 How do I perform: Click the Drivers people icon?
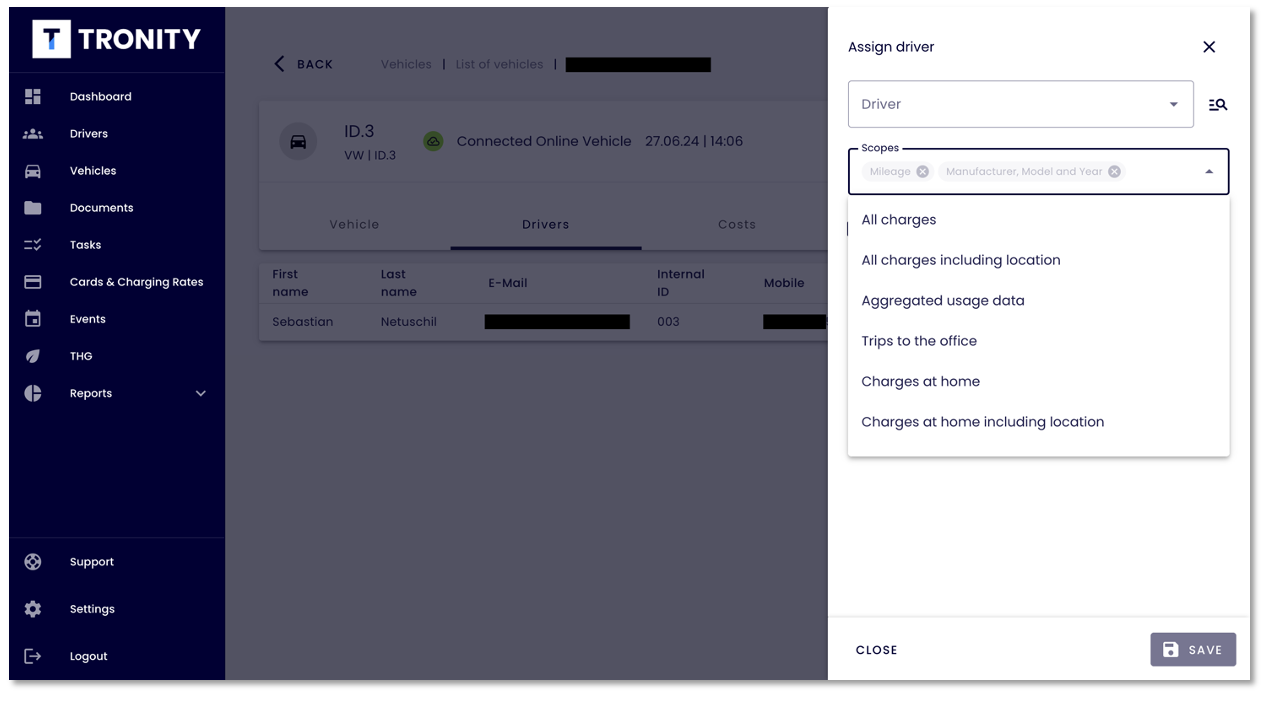33,134
